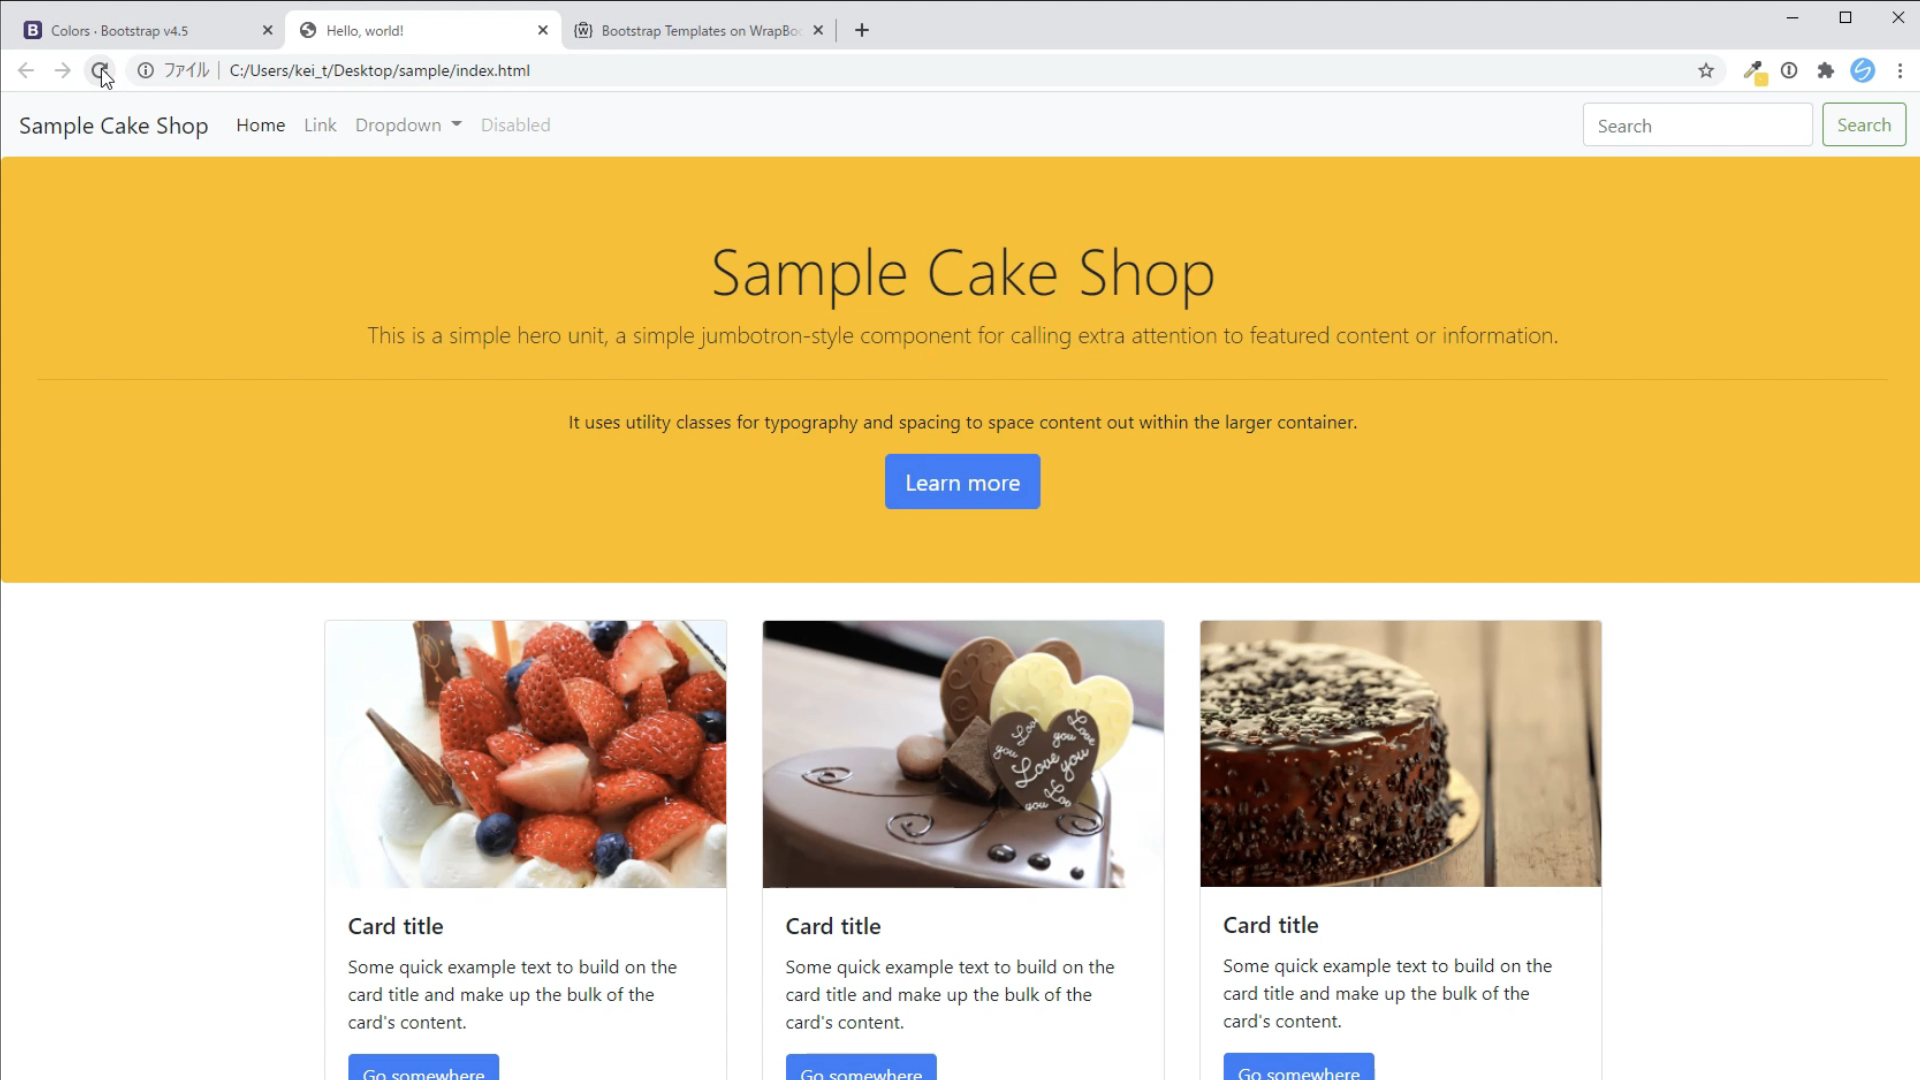Open a new tab with the plus icon
Screen dimensions: 1920x1080
(862, 30)
